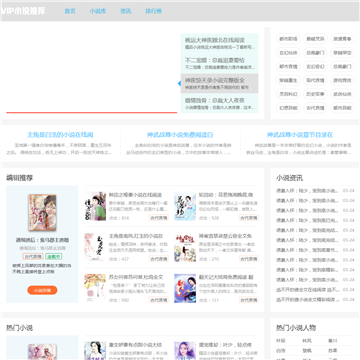Viewport: 360px width, 360px height.
Task: Click the green 连载中 status tag
Action: coord(53,257)
